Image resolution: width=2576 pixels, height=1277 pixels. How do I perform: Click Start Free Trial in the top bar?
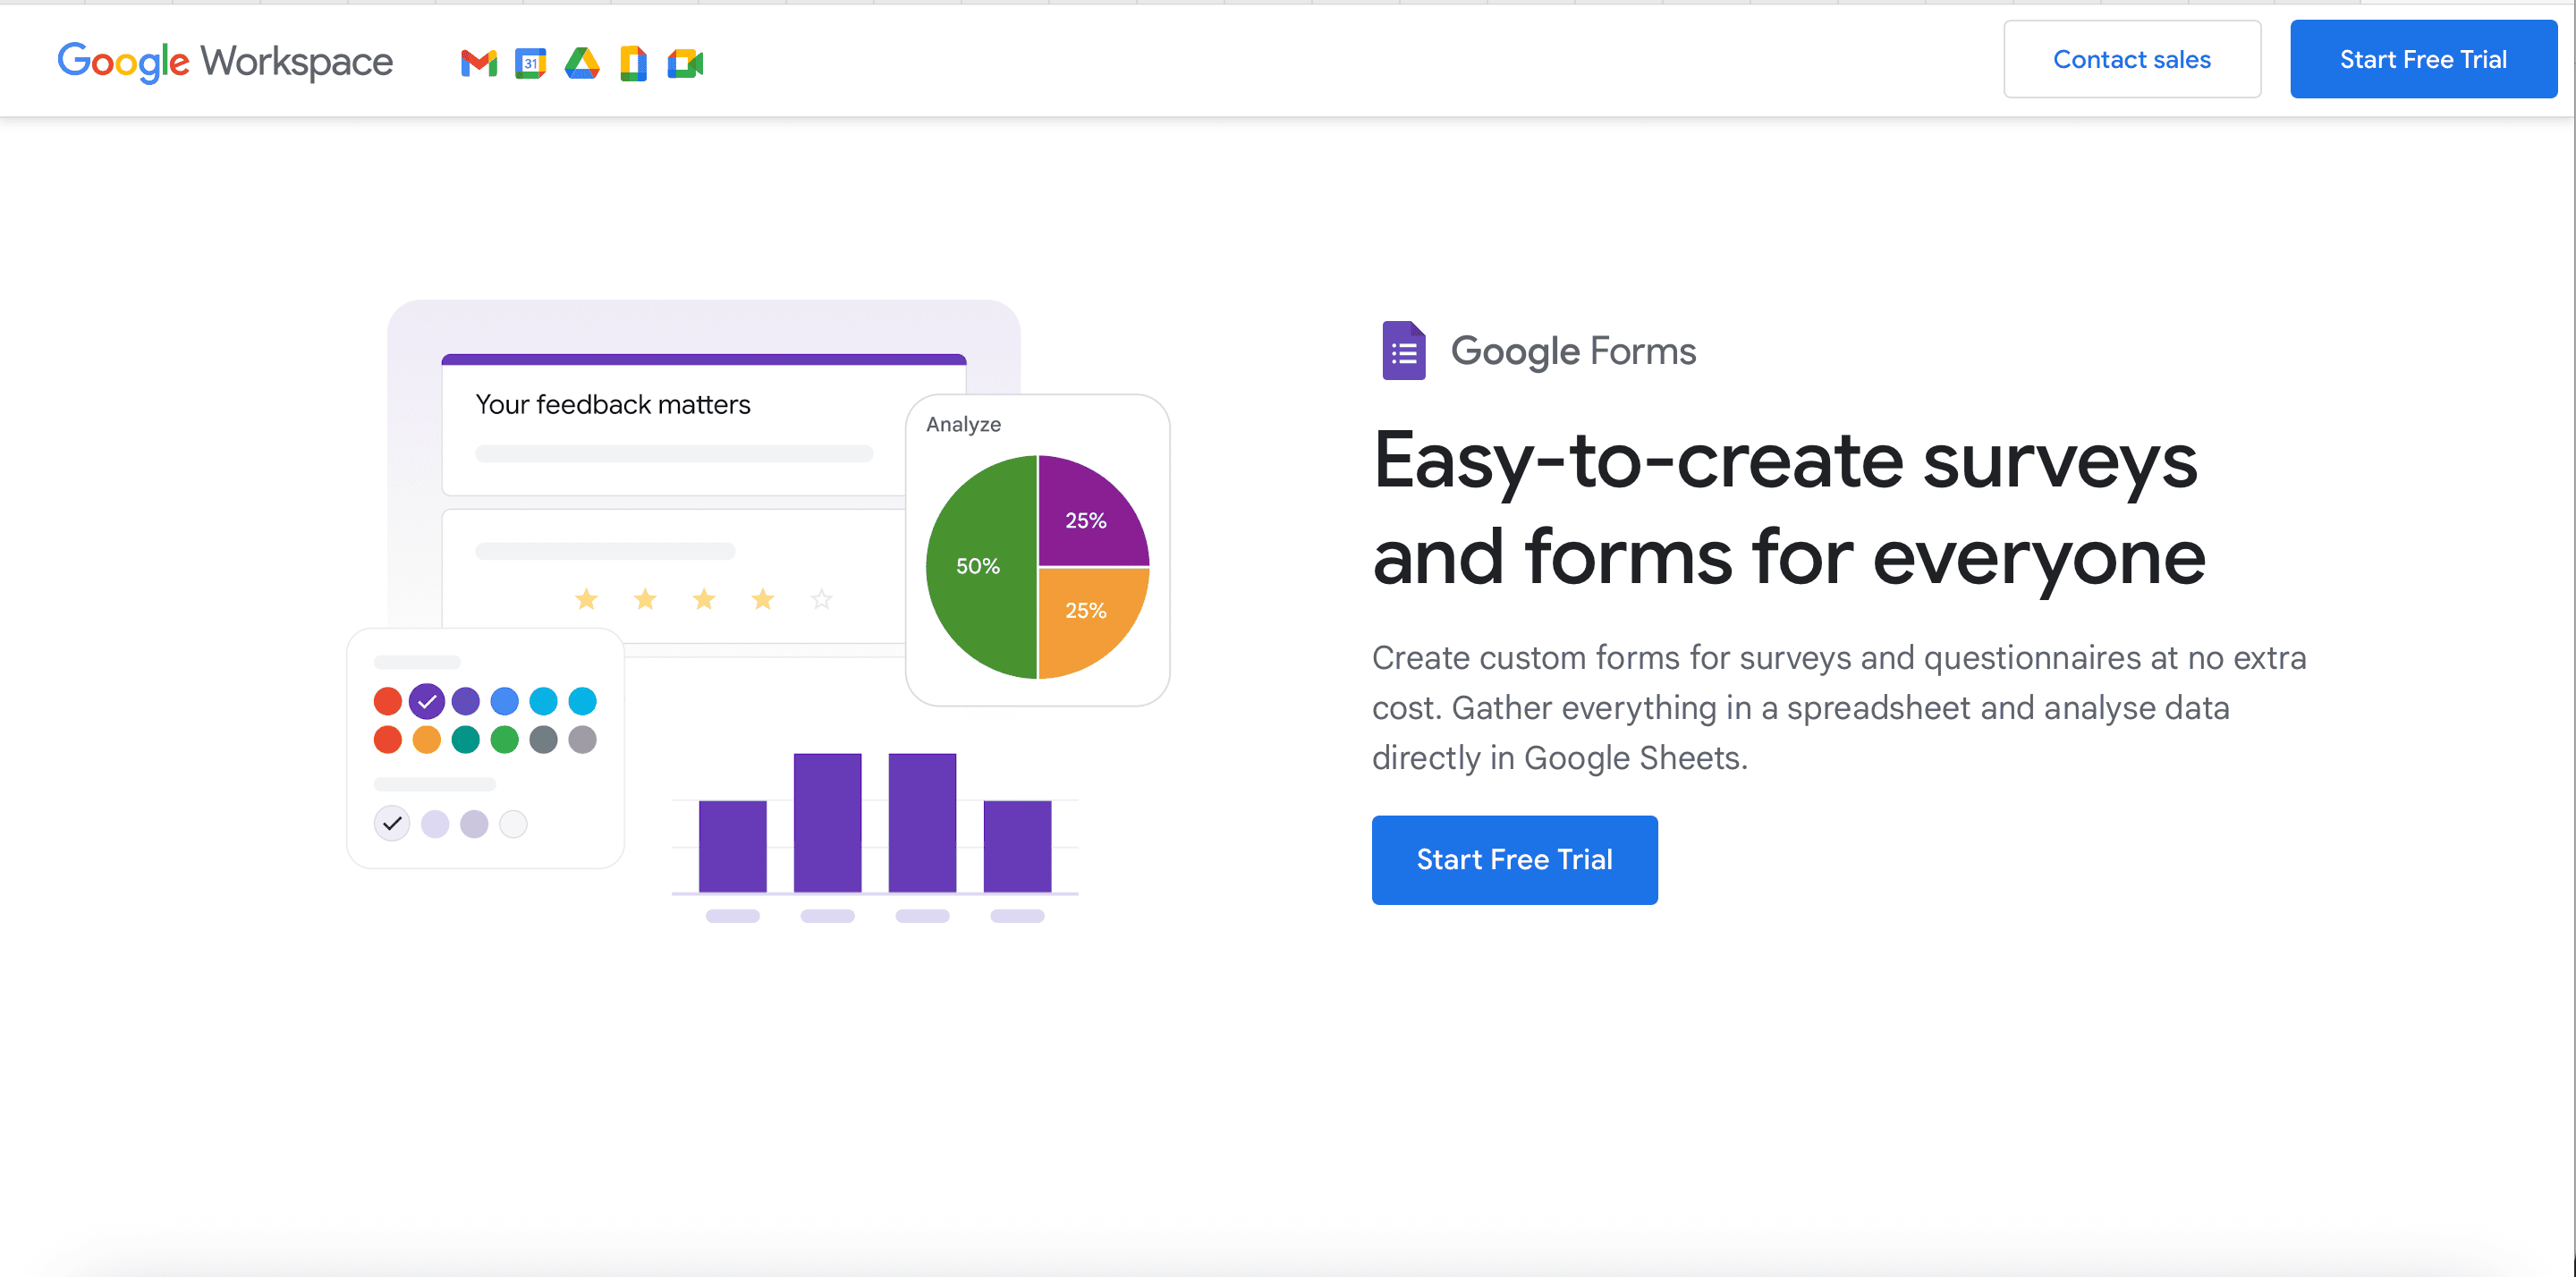coord(2424,59)
